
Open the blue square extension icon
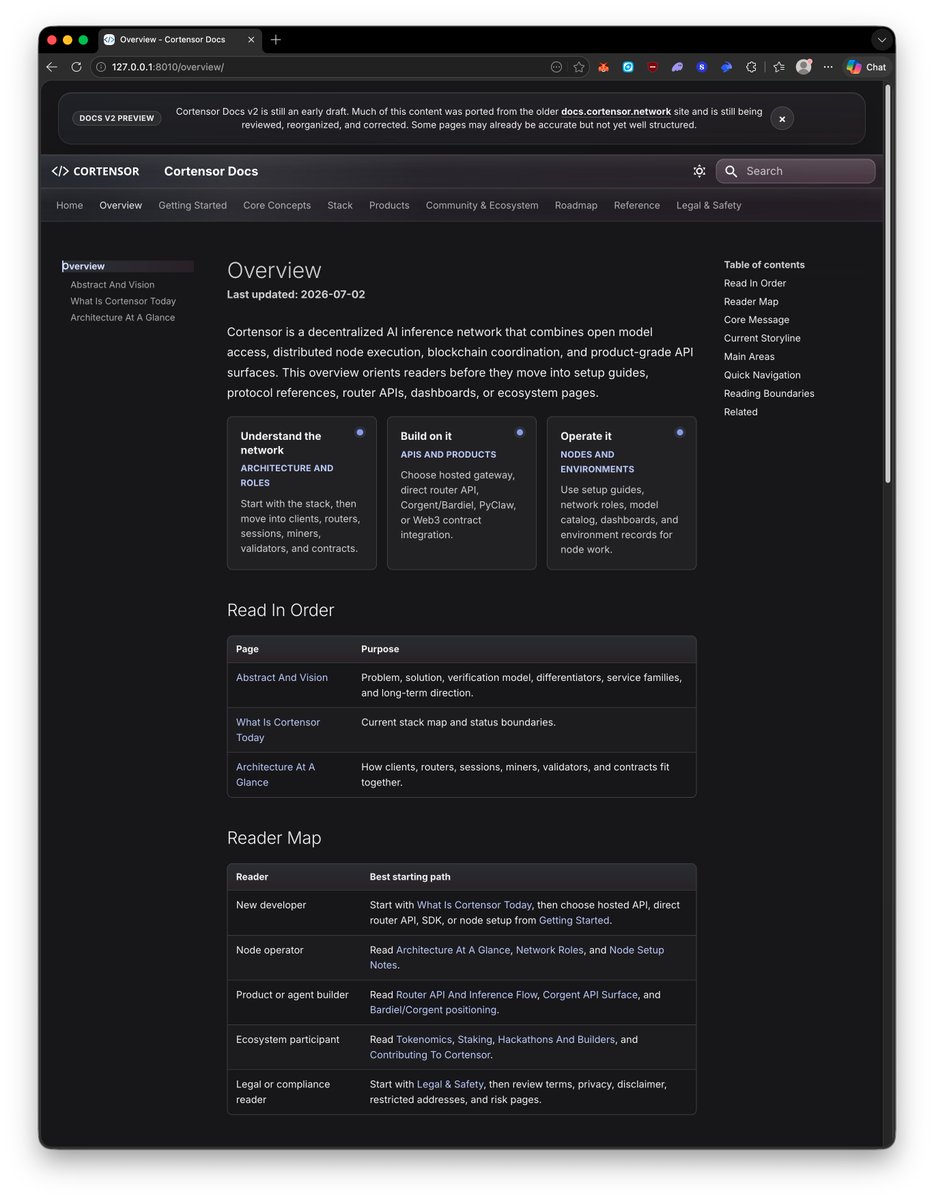tap(628, 67)
